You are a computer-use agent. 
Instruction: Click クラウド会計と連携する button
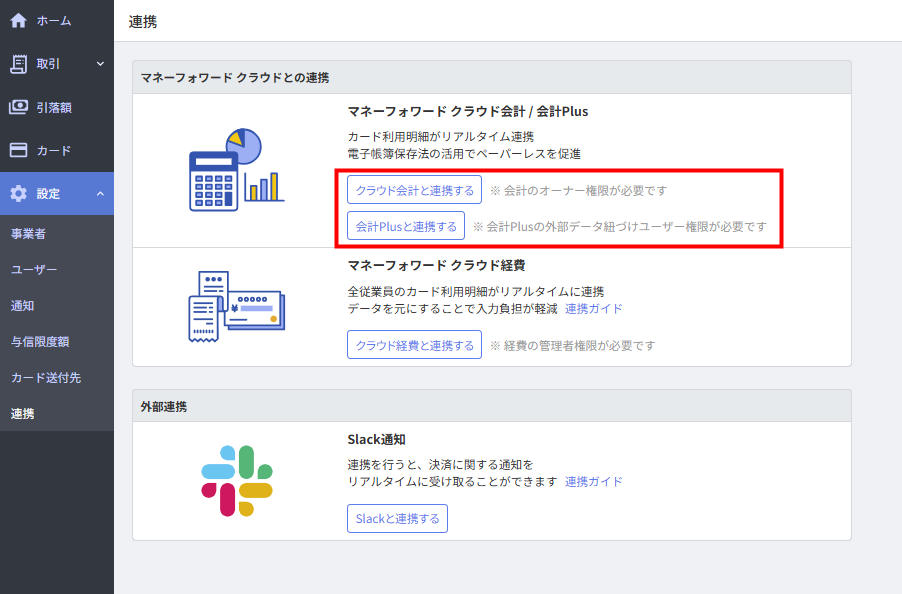coord(414,190)
